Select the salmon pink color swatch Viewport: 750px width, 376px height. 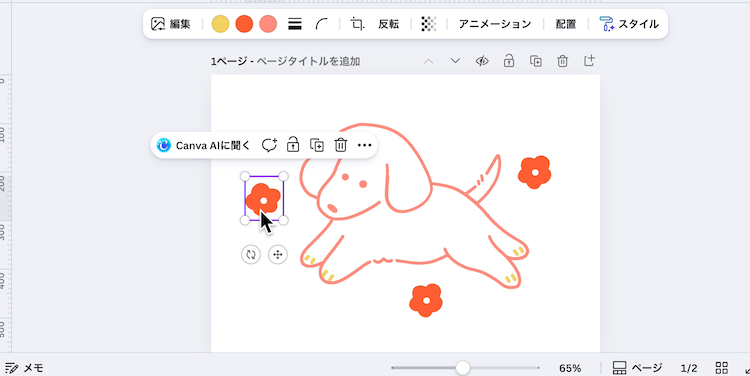coord(268,24)
